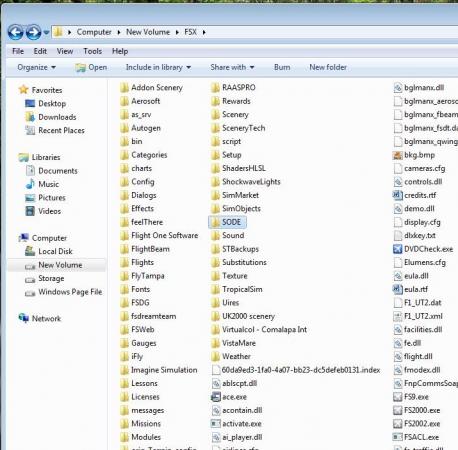
Task: Click FSX in the address breadcrumb
Action: [190, 32]
